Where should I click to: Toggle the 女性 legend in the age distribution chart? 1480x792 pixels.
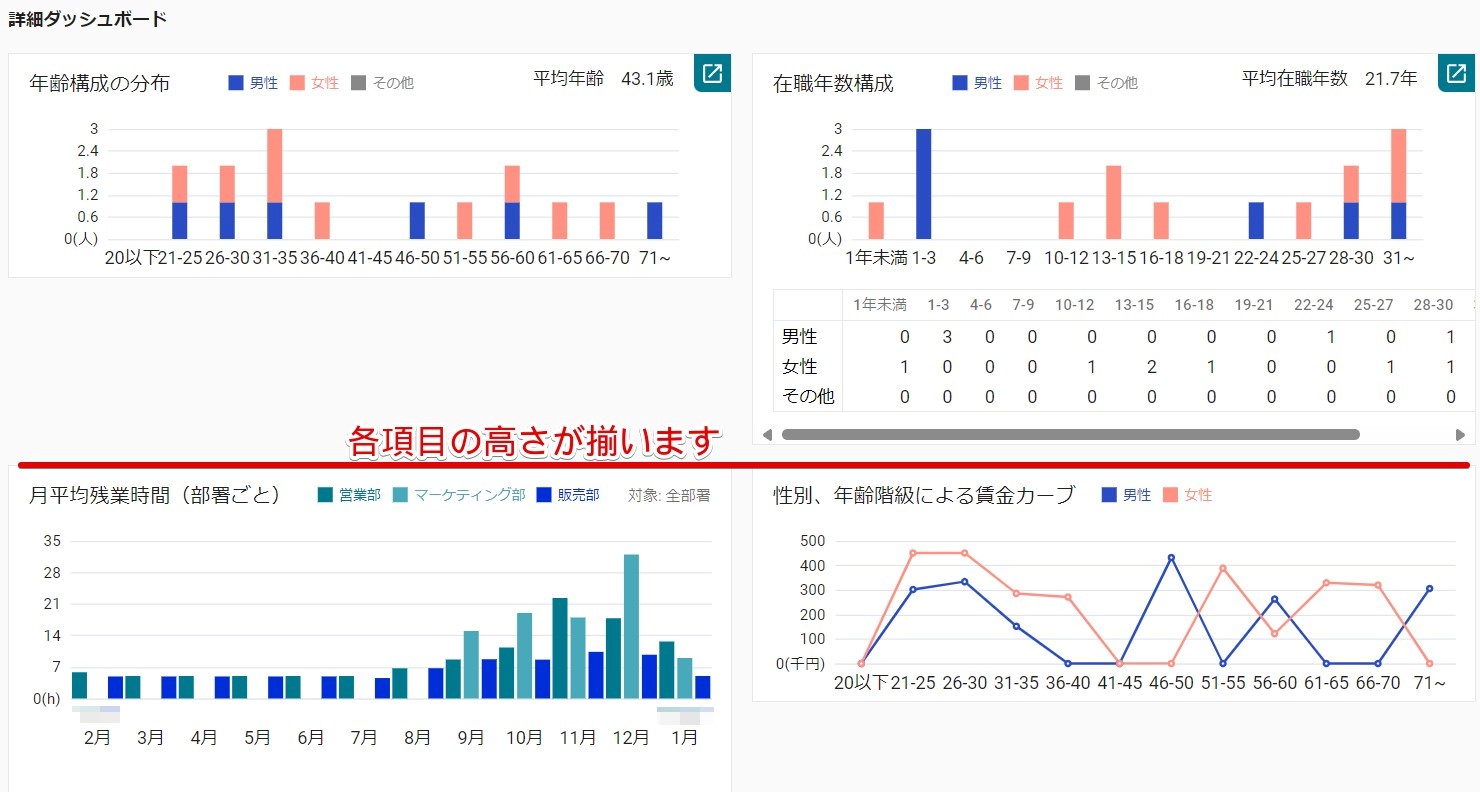coord(315,83)
